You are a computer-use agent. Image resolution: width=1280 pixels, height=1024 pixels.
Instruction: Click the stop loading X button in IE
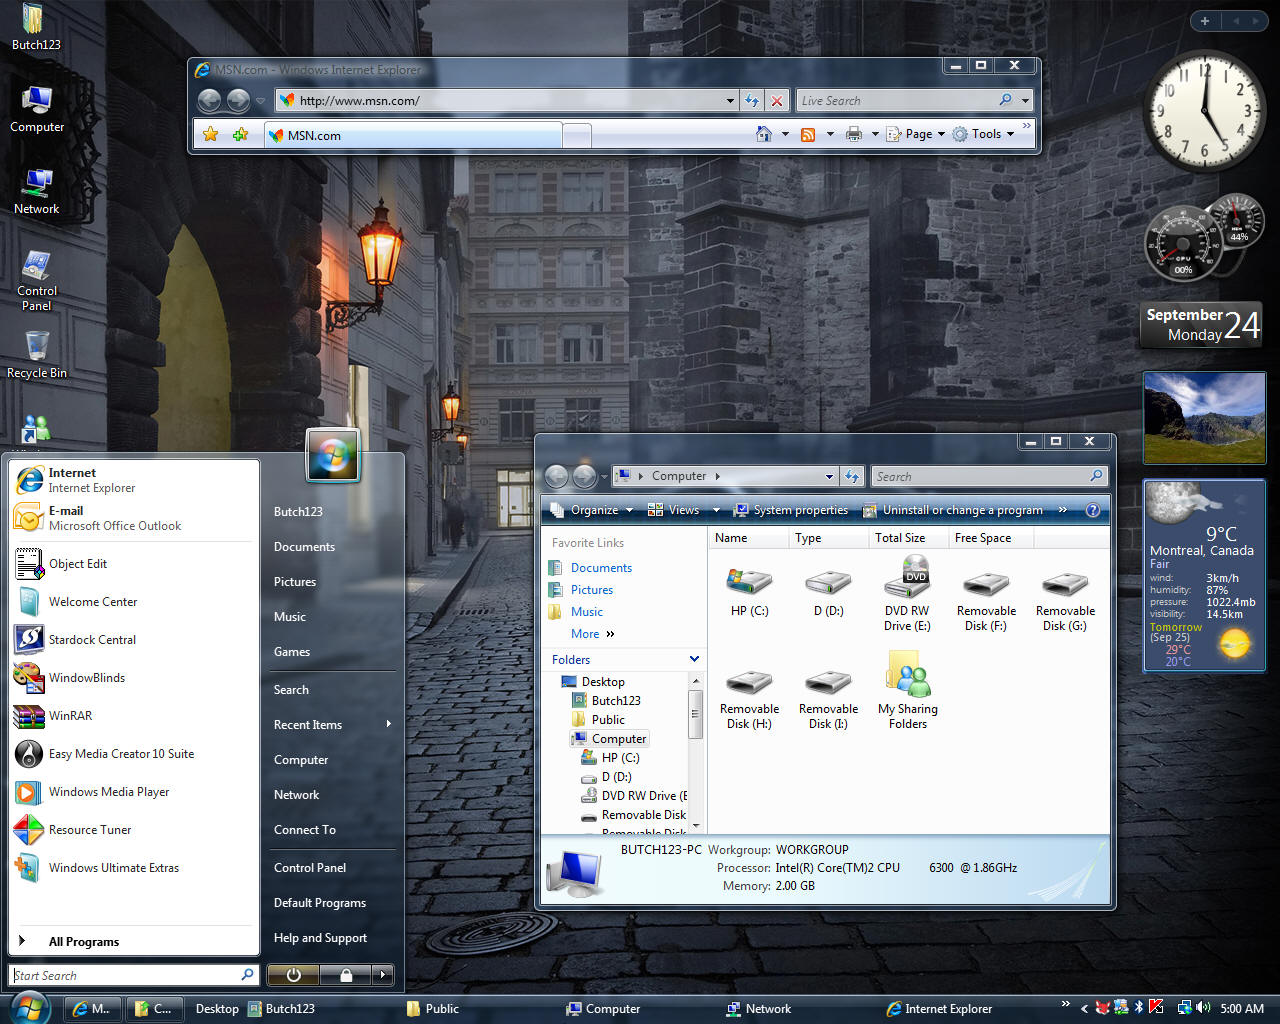777,100
